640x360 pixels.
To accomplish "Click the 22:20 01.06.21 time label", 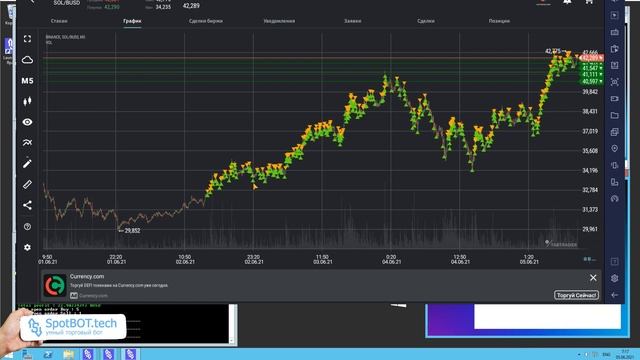I will (116, 259).
